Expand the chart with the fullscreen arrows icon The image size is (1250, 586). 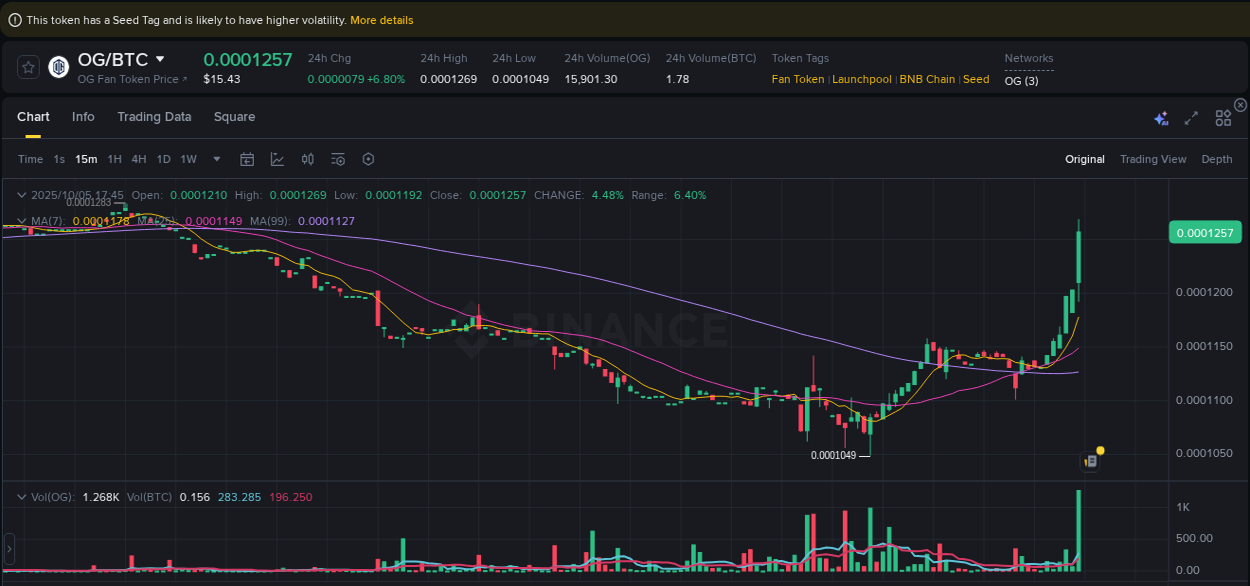tap(1191, 117)
